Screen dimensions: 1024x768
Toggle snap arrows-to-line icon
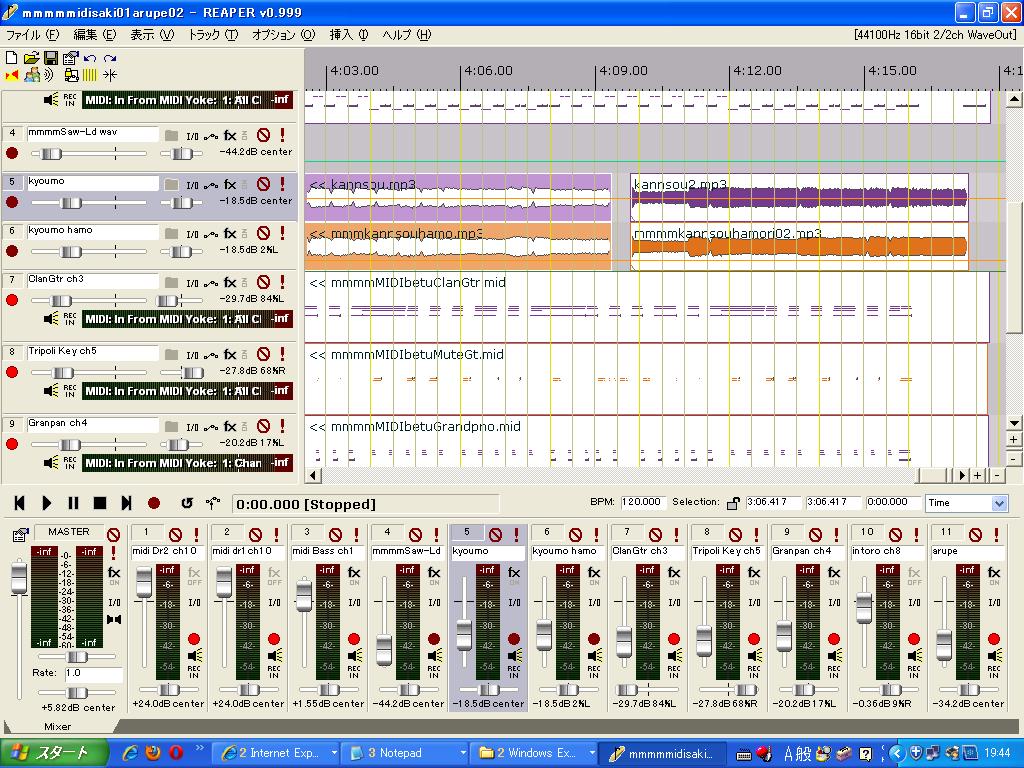[110, 76]
